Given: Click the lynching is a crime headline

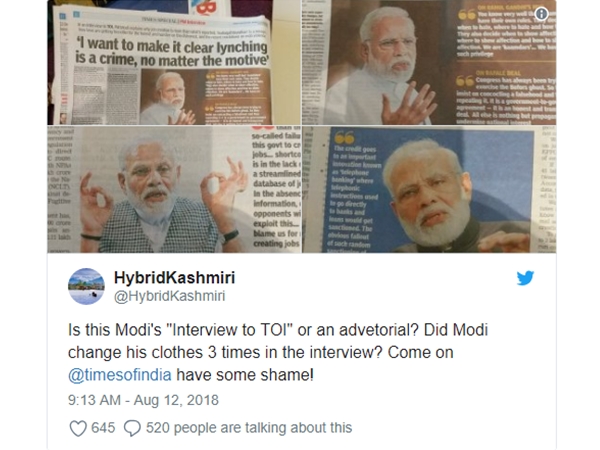Looking at the screenshot, I should click(171, 53).
